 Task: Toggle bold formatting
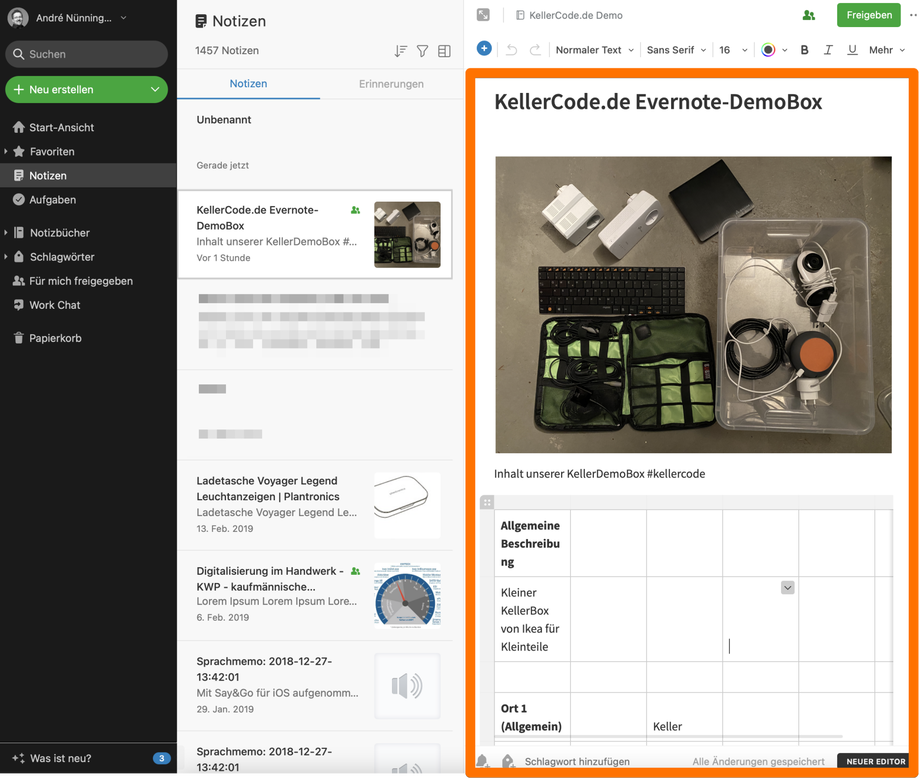(x=804, y=50)
